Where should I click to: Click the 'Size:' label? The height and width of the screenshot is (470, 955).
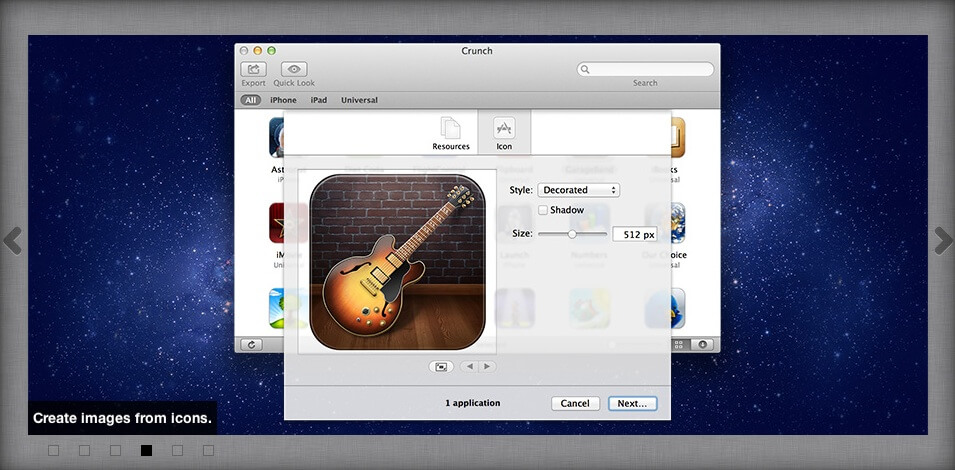click(x=523, y=234)
